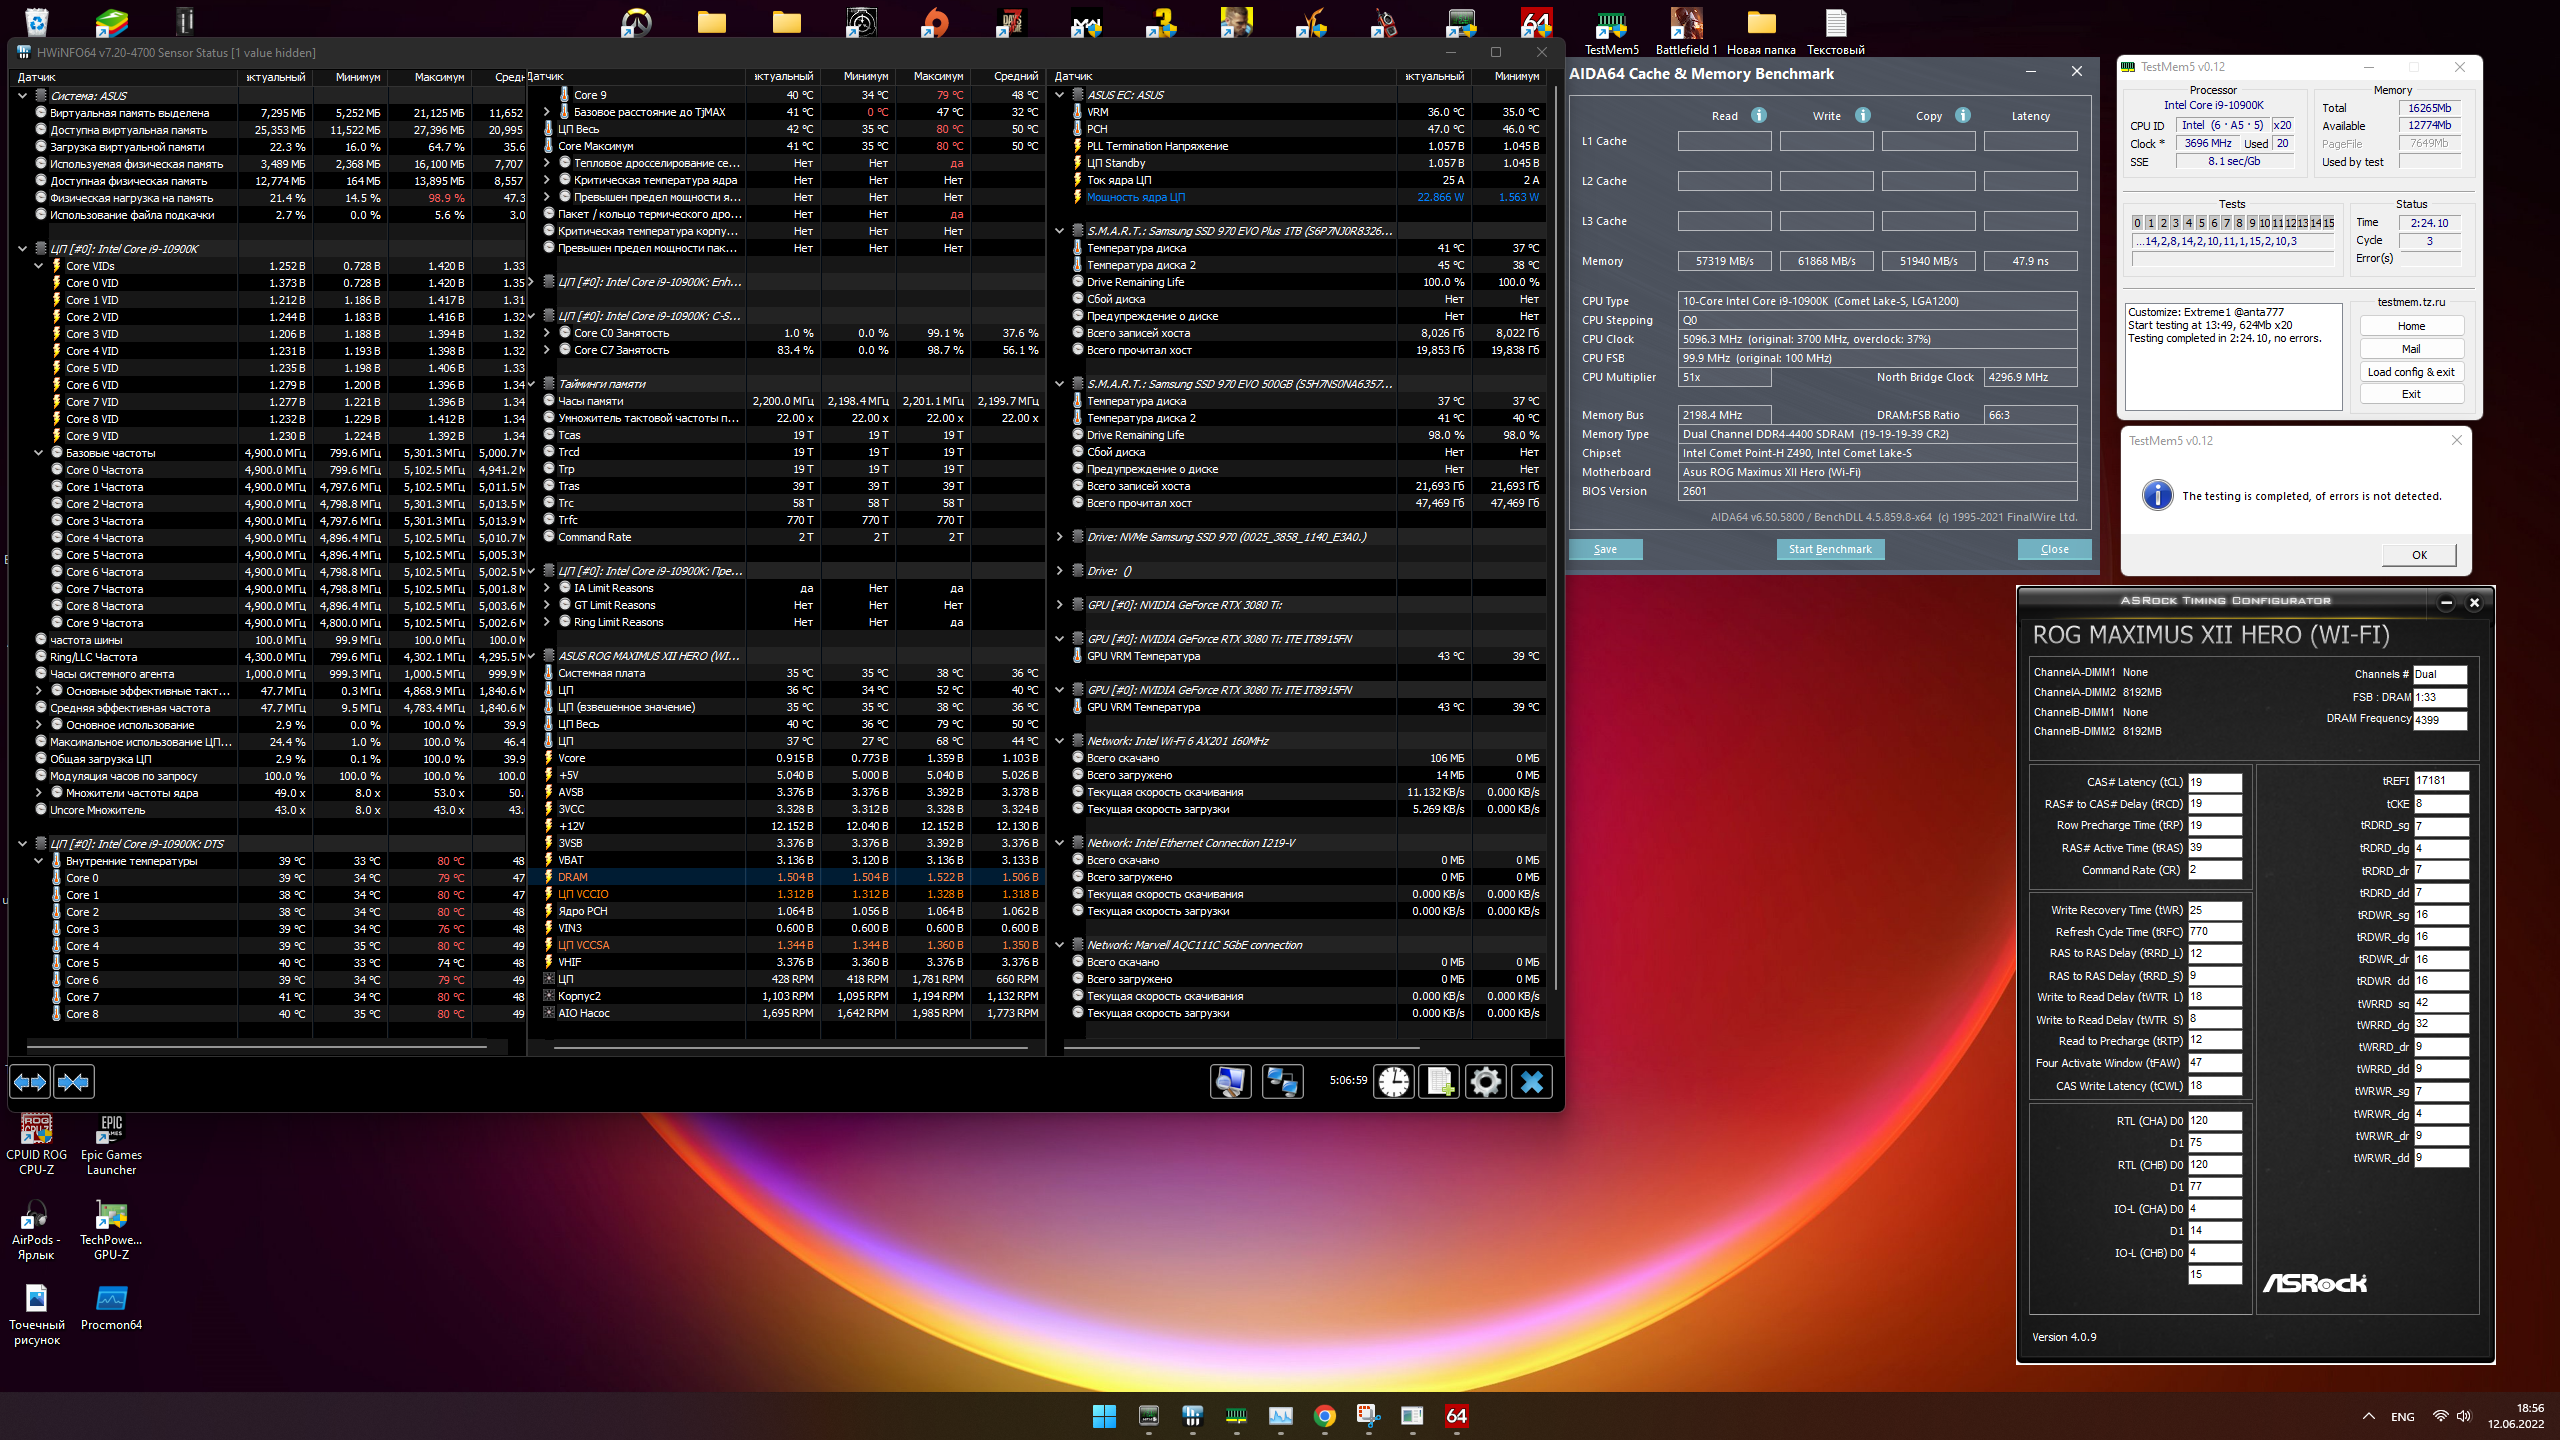Click the CAS# Latency (tCL) value field
Image resolution: width=2560 pixels, height=1440 pixels.
pos(2213,782)
